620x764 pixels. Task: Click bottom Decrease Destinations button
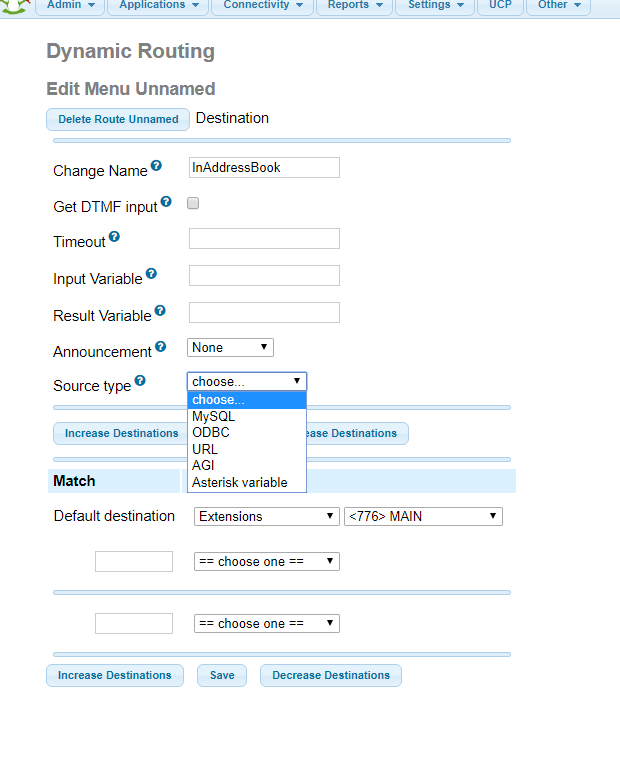pos(331,676)
